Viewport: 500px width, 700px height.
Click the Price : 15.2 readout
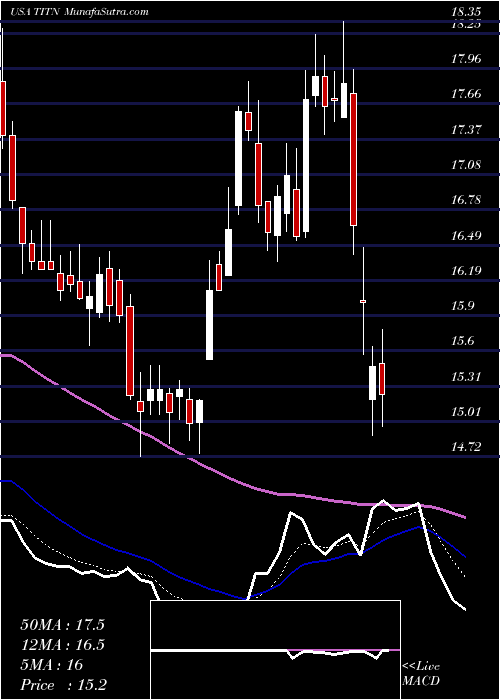tap(63, 685)
